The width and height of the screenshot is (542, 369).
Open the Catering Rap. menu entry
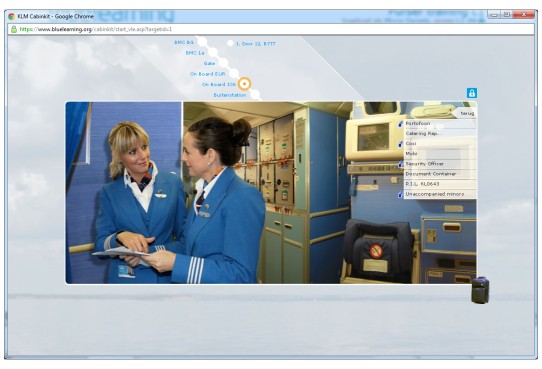click(x=440, y=133)
